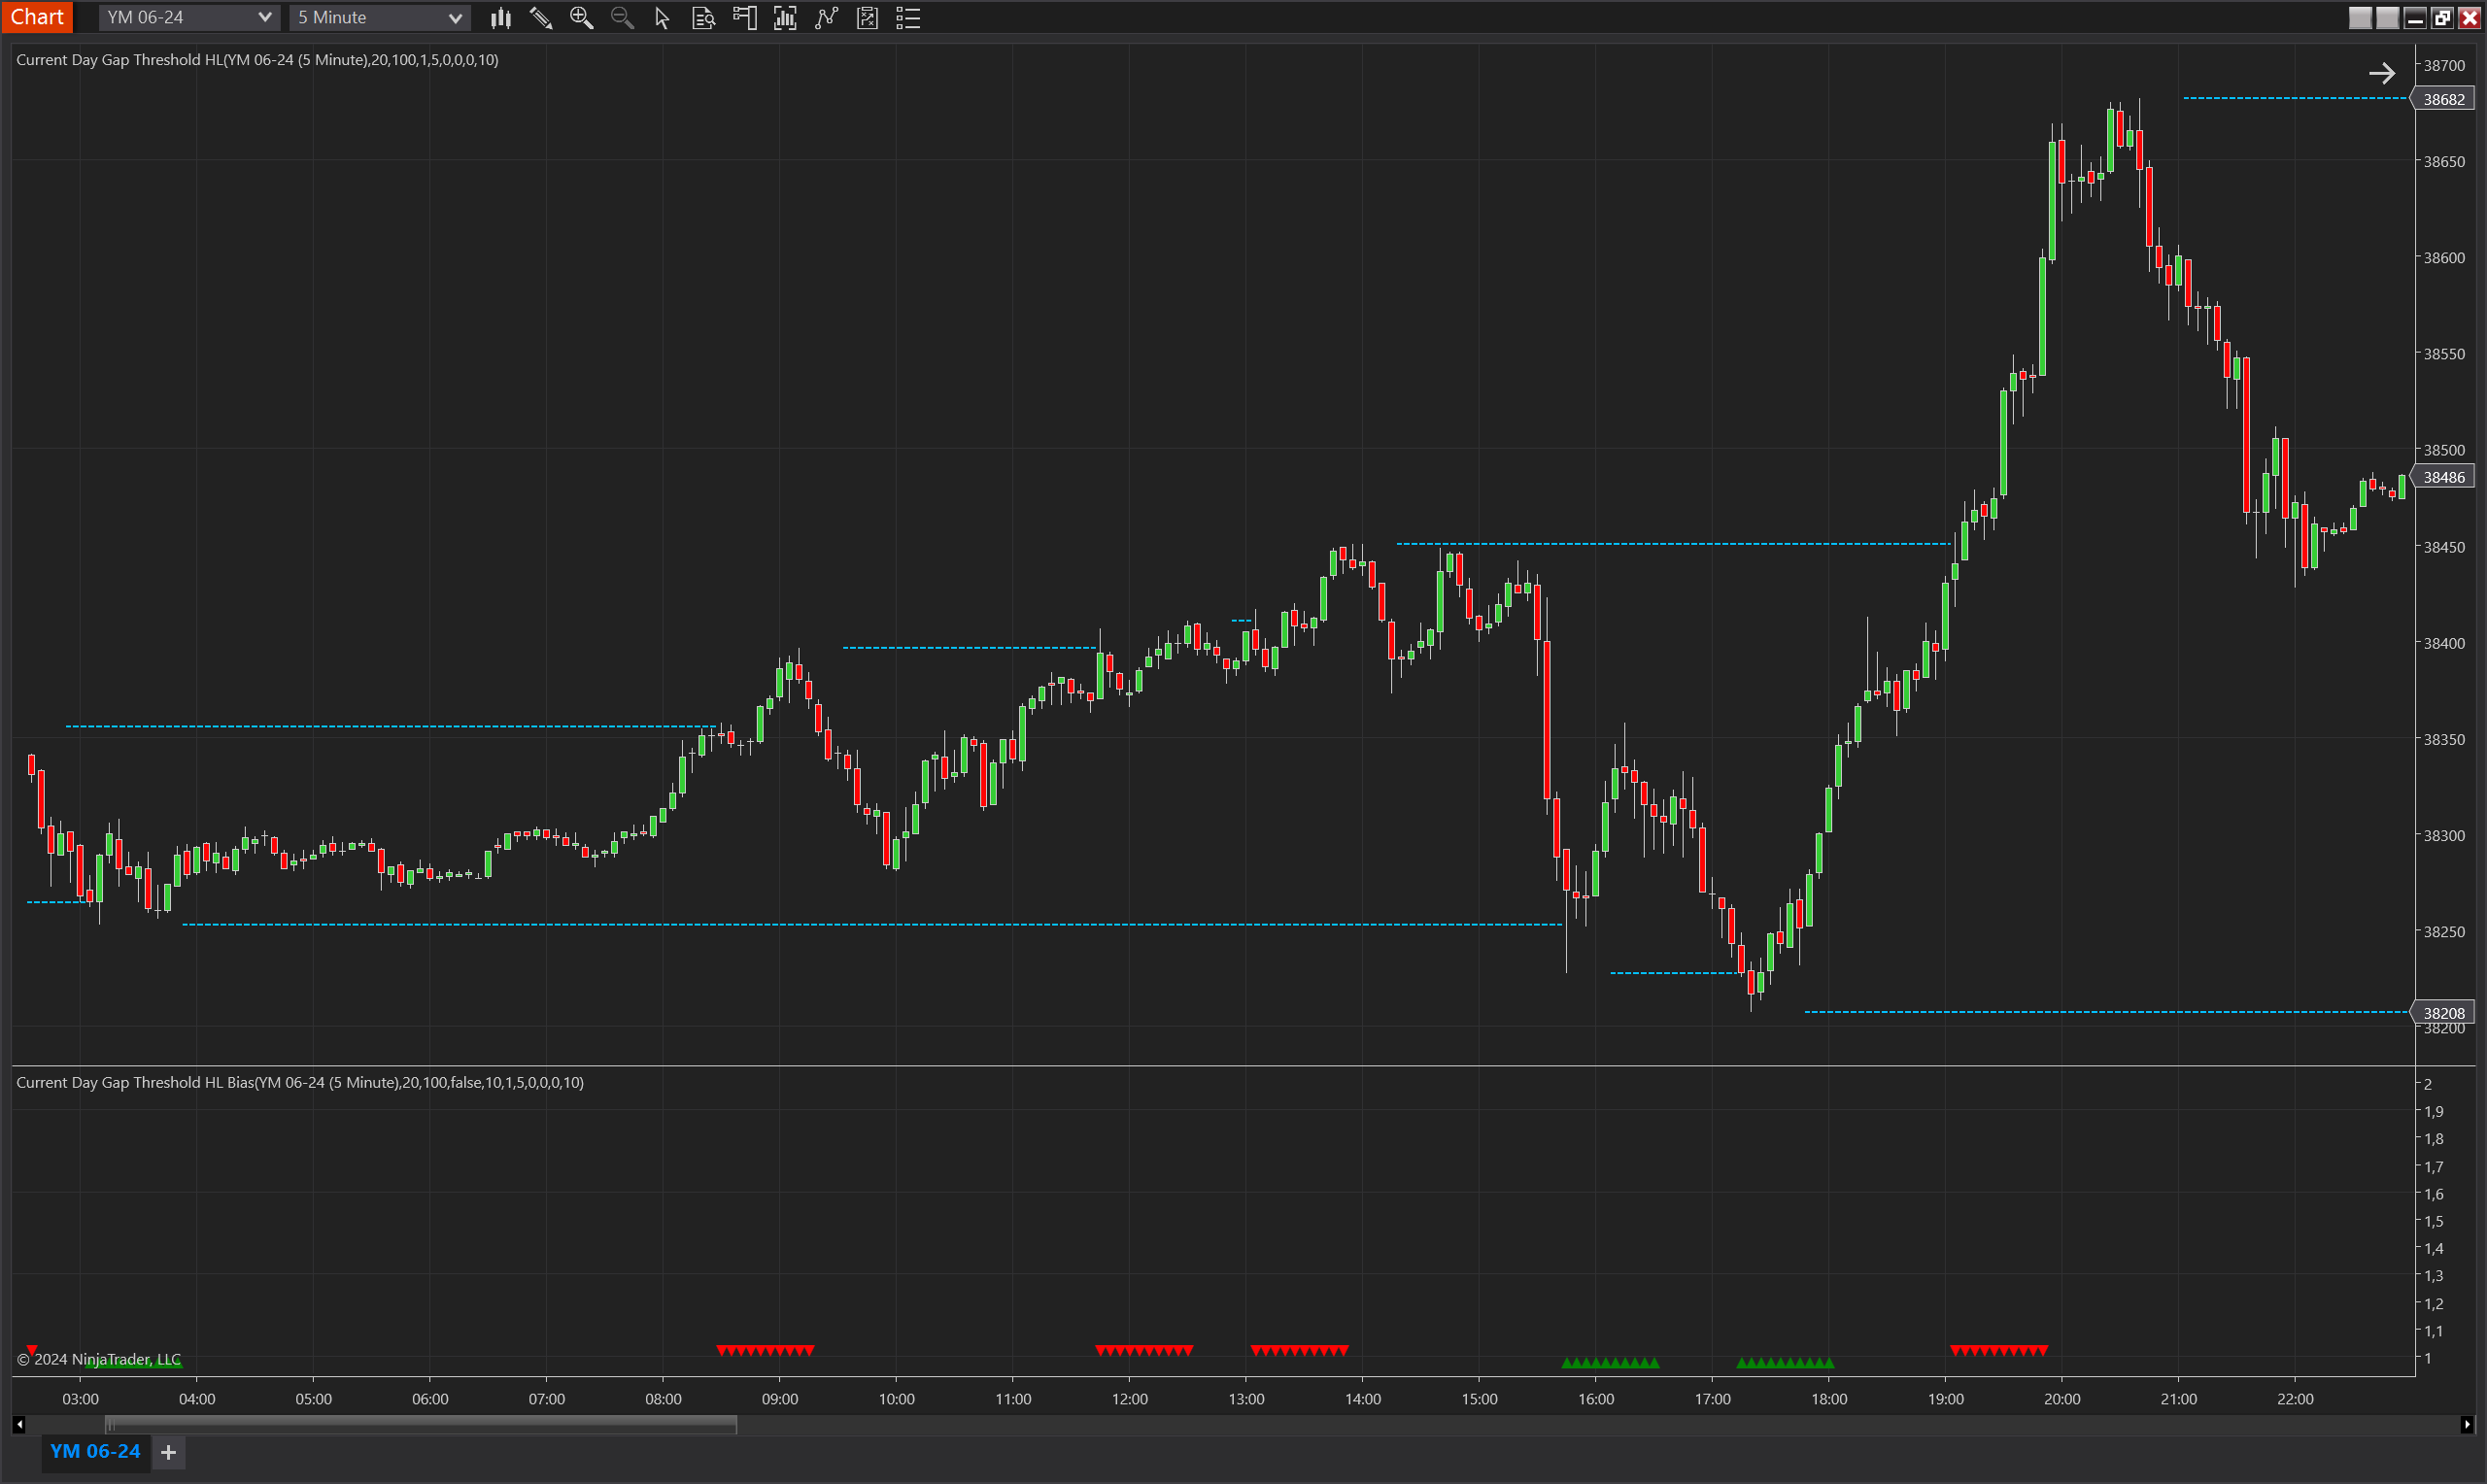Restore the chart window size

[x=2442, y=17]
